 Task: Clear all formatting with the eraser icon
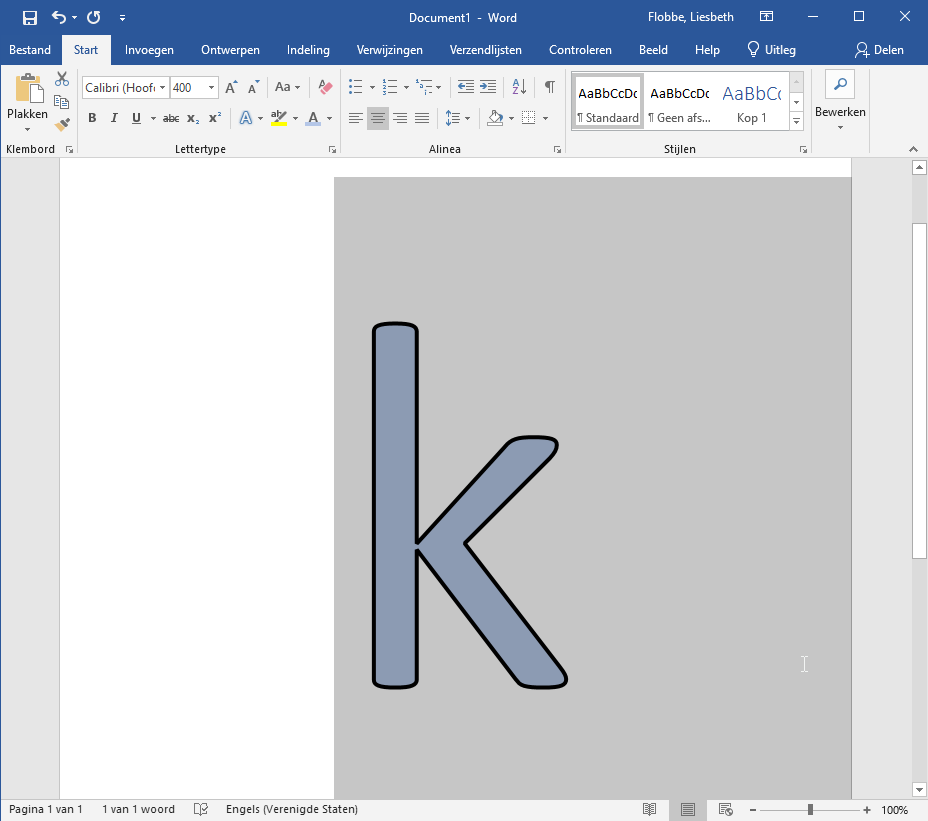(x=325, y=88)
